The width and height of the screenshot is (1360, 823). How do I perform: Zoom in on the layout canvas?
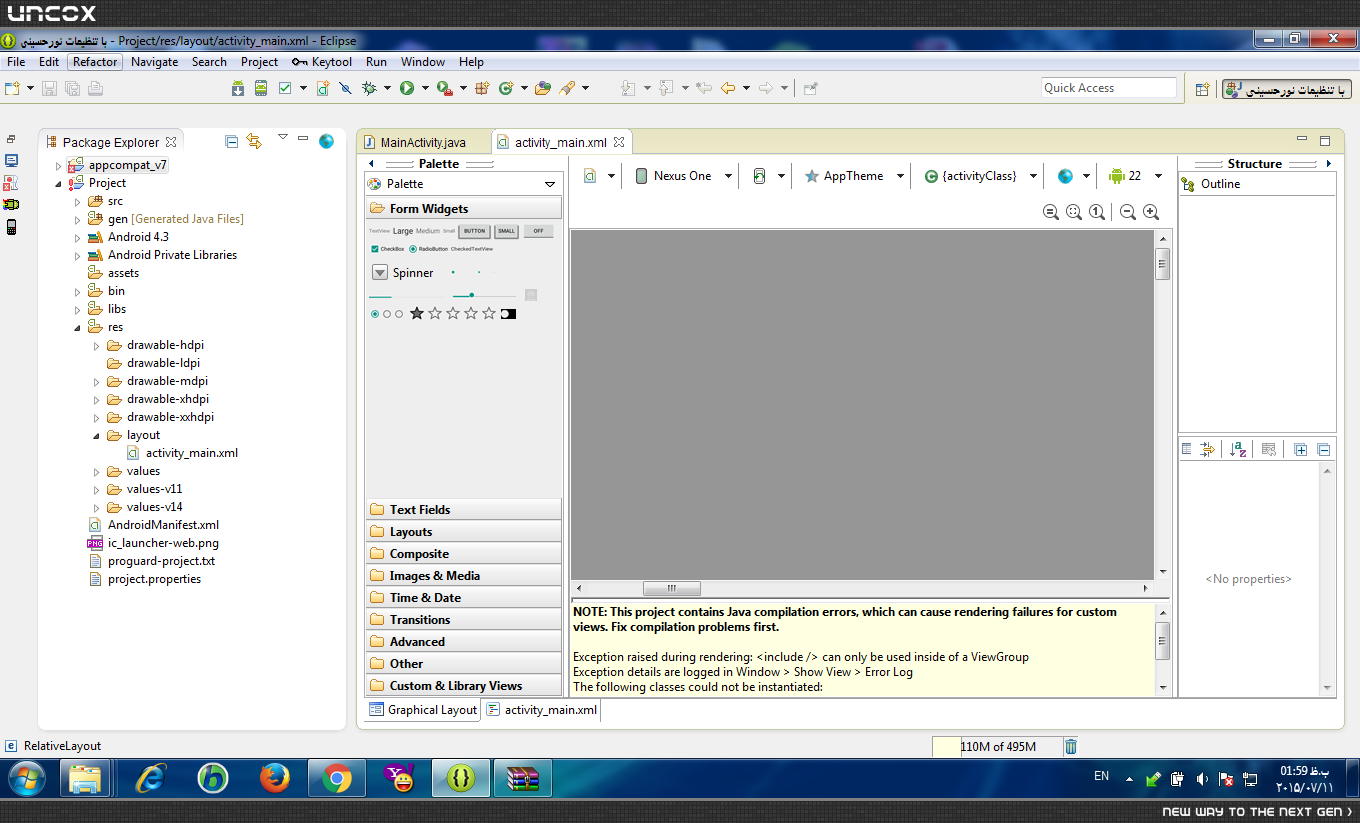coord(1151,212)
